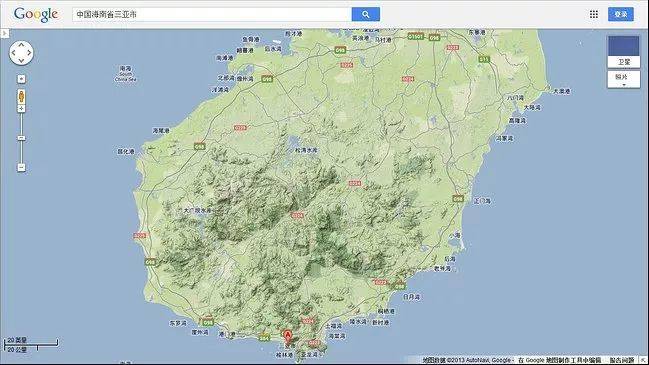This screenshot has height=365, width=649.
Task: Open the Google apps grid
Action: 594,14
